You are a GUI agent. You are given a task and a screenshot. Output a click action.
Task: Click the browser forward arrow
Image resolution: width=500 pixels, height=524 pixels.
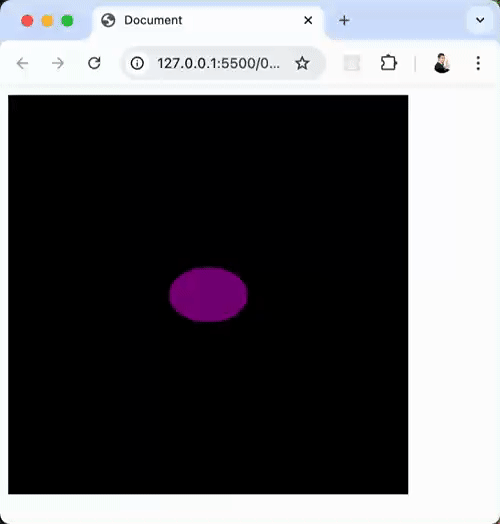(x=58, y=63)
